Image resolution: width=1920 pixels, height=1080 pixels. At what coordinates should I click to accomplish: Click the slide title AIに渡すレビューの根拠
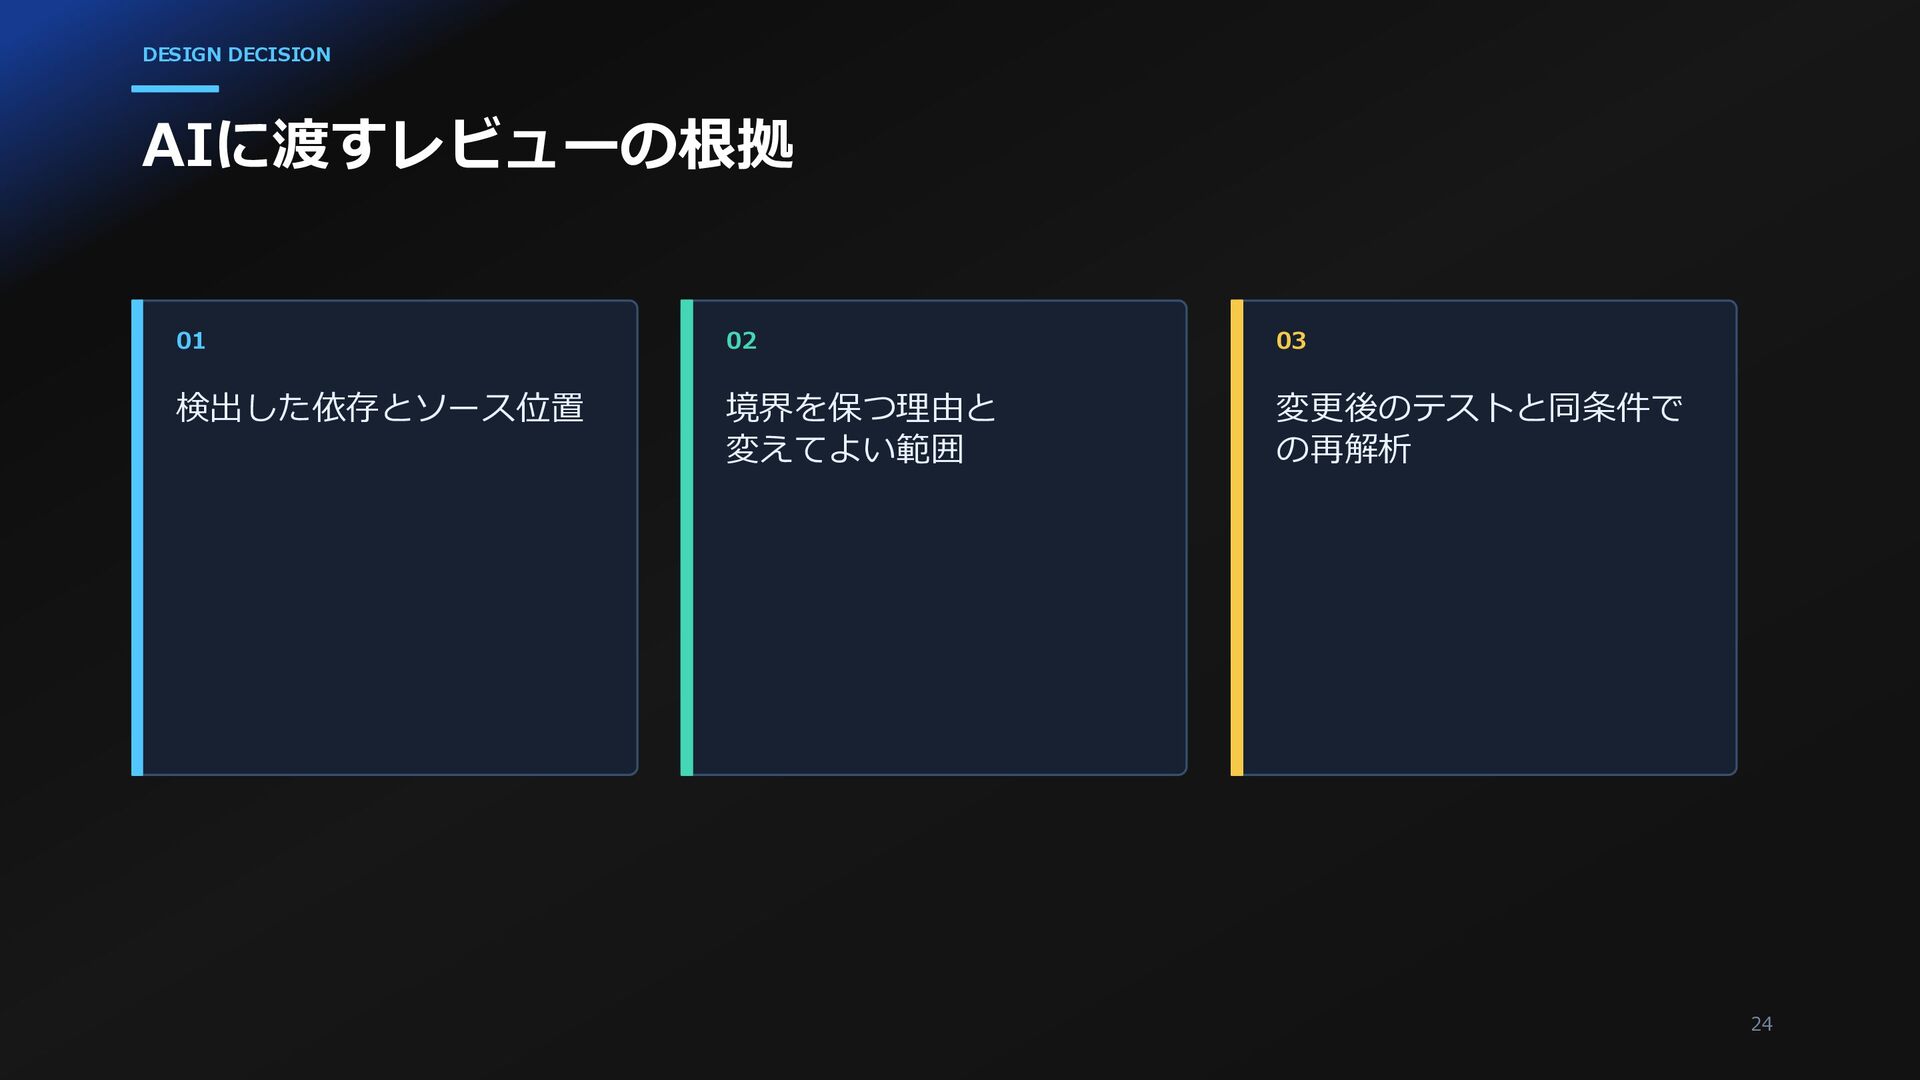467,146
